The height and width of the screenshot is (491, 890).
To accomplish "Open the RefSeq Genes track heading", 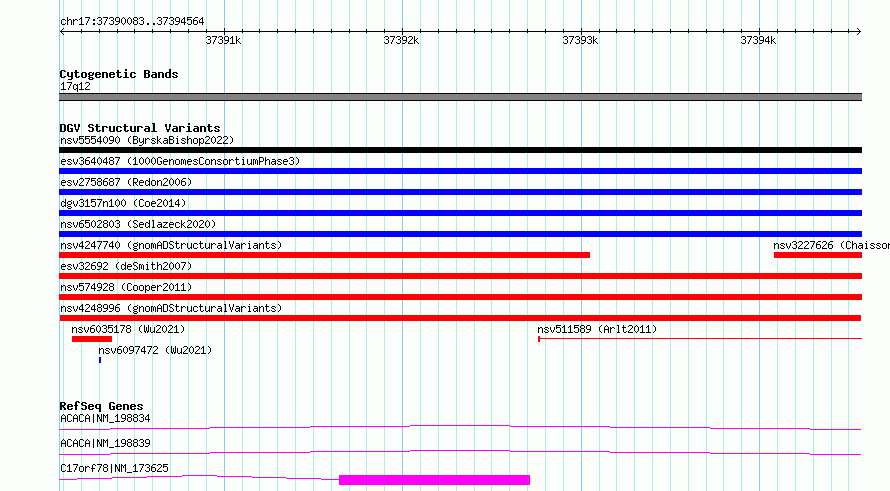I will coord(101,406).
